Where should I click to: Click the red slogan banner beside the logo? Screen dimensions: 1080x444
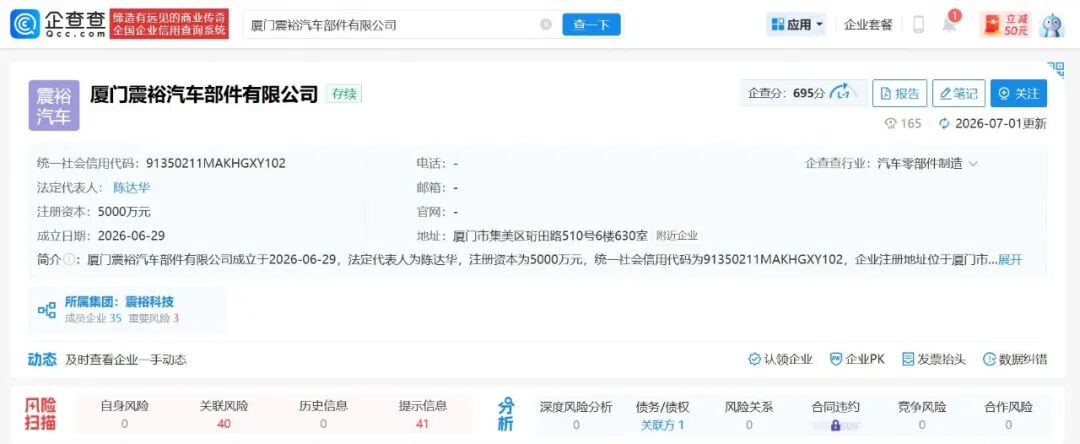(x=169, y=24)
